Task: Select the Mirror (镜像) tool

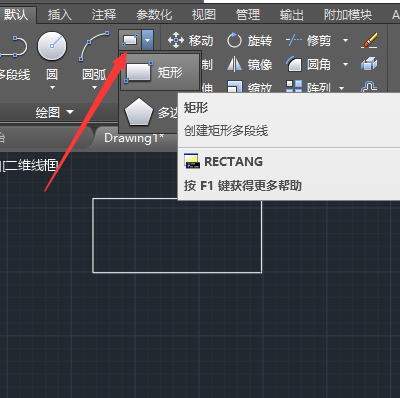Action: [249, 64]
